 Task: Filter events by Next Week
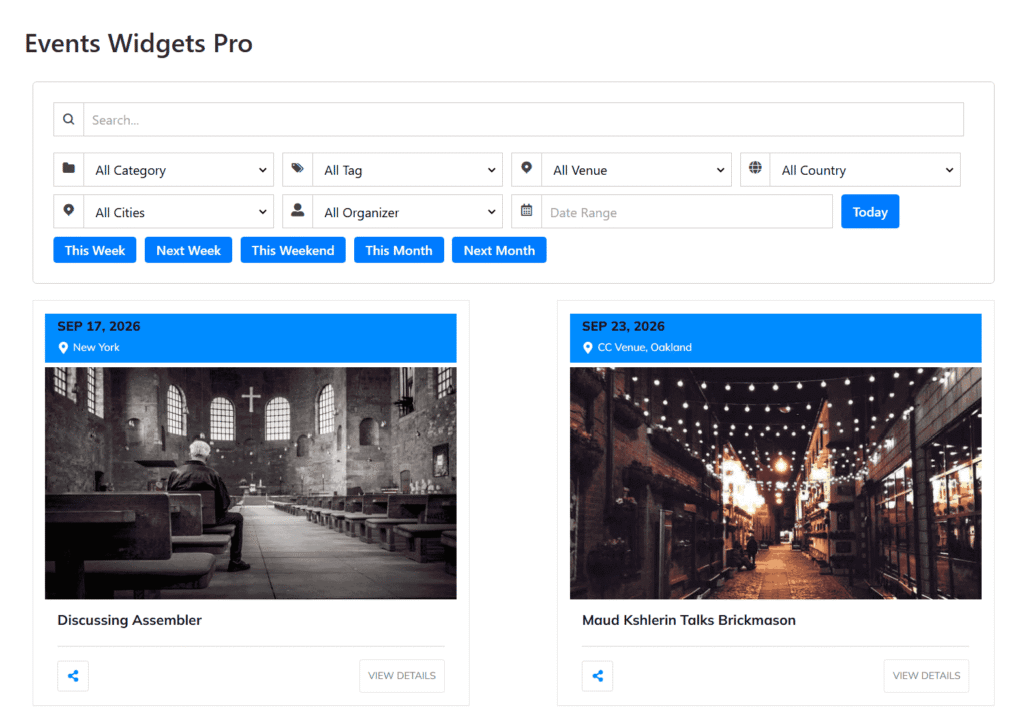point(189,250)
